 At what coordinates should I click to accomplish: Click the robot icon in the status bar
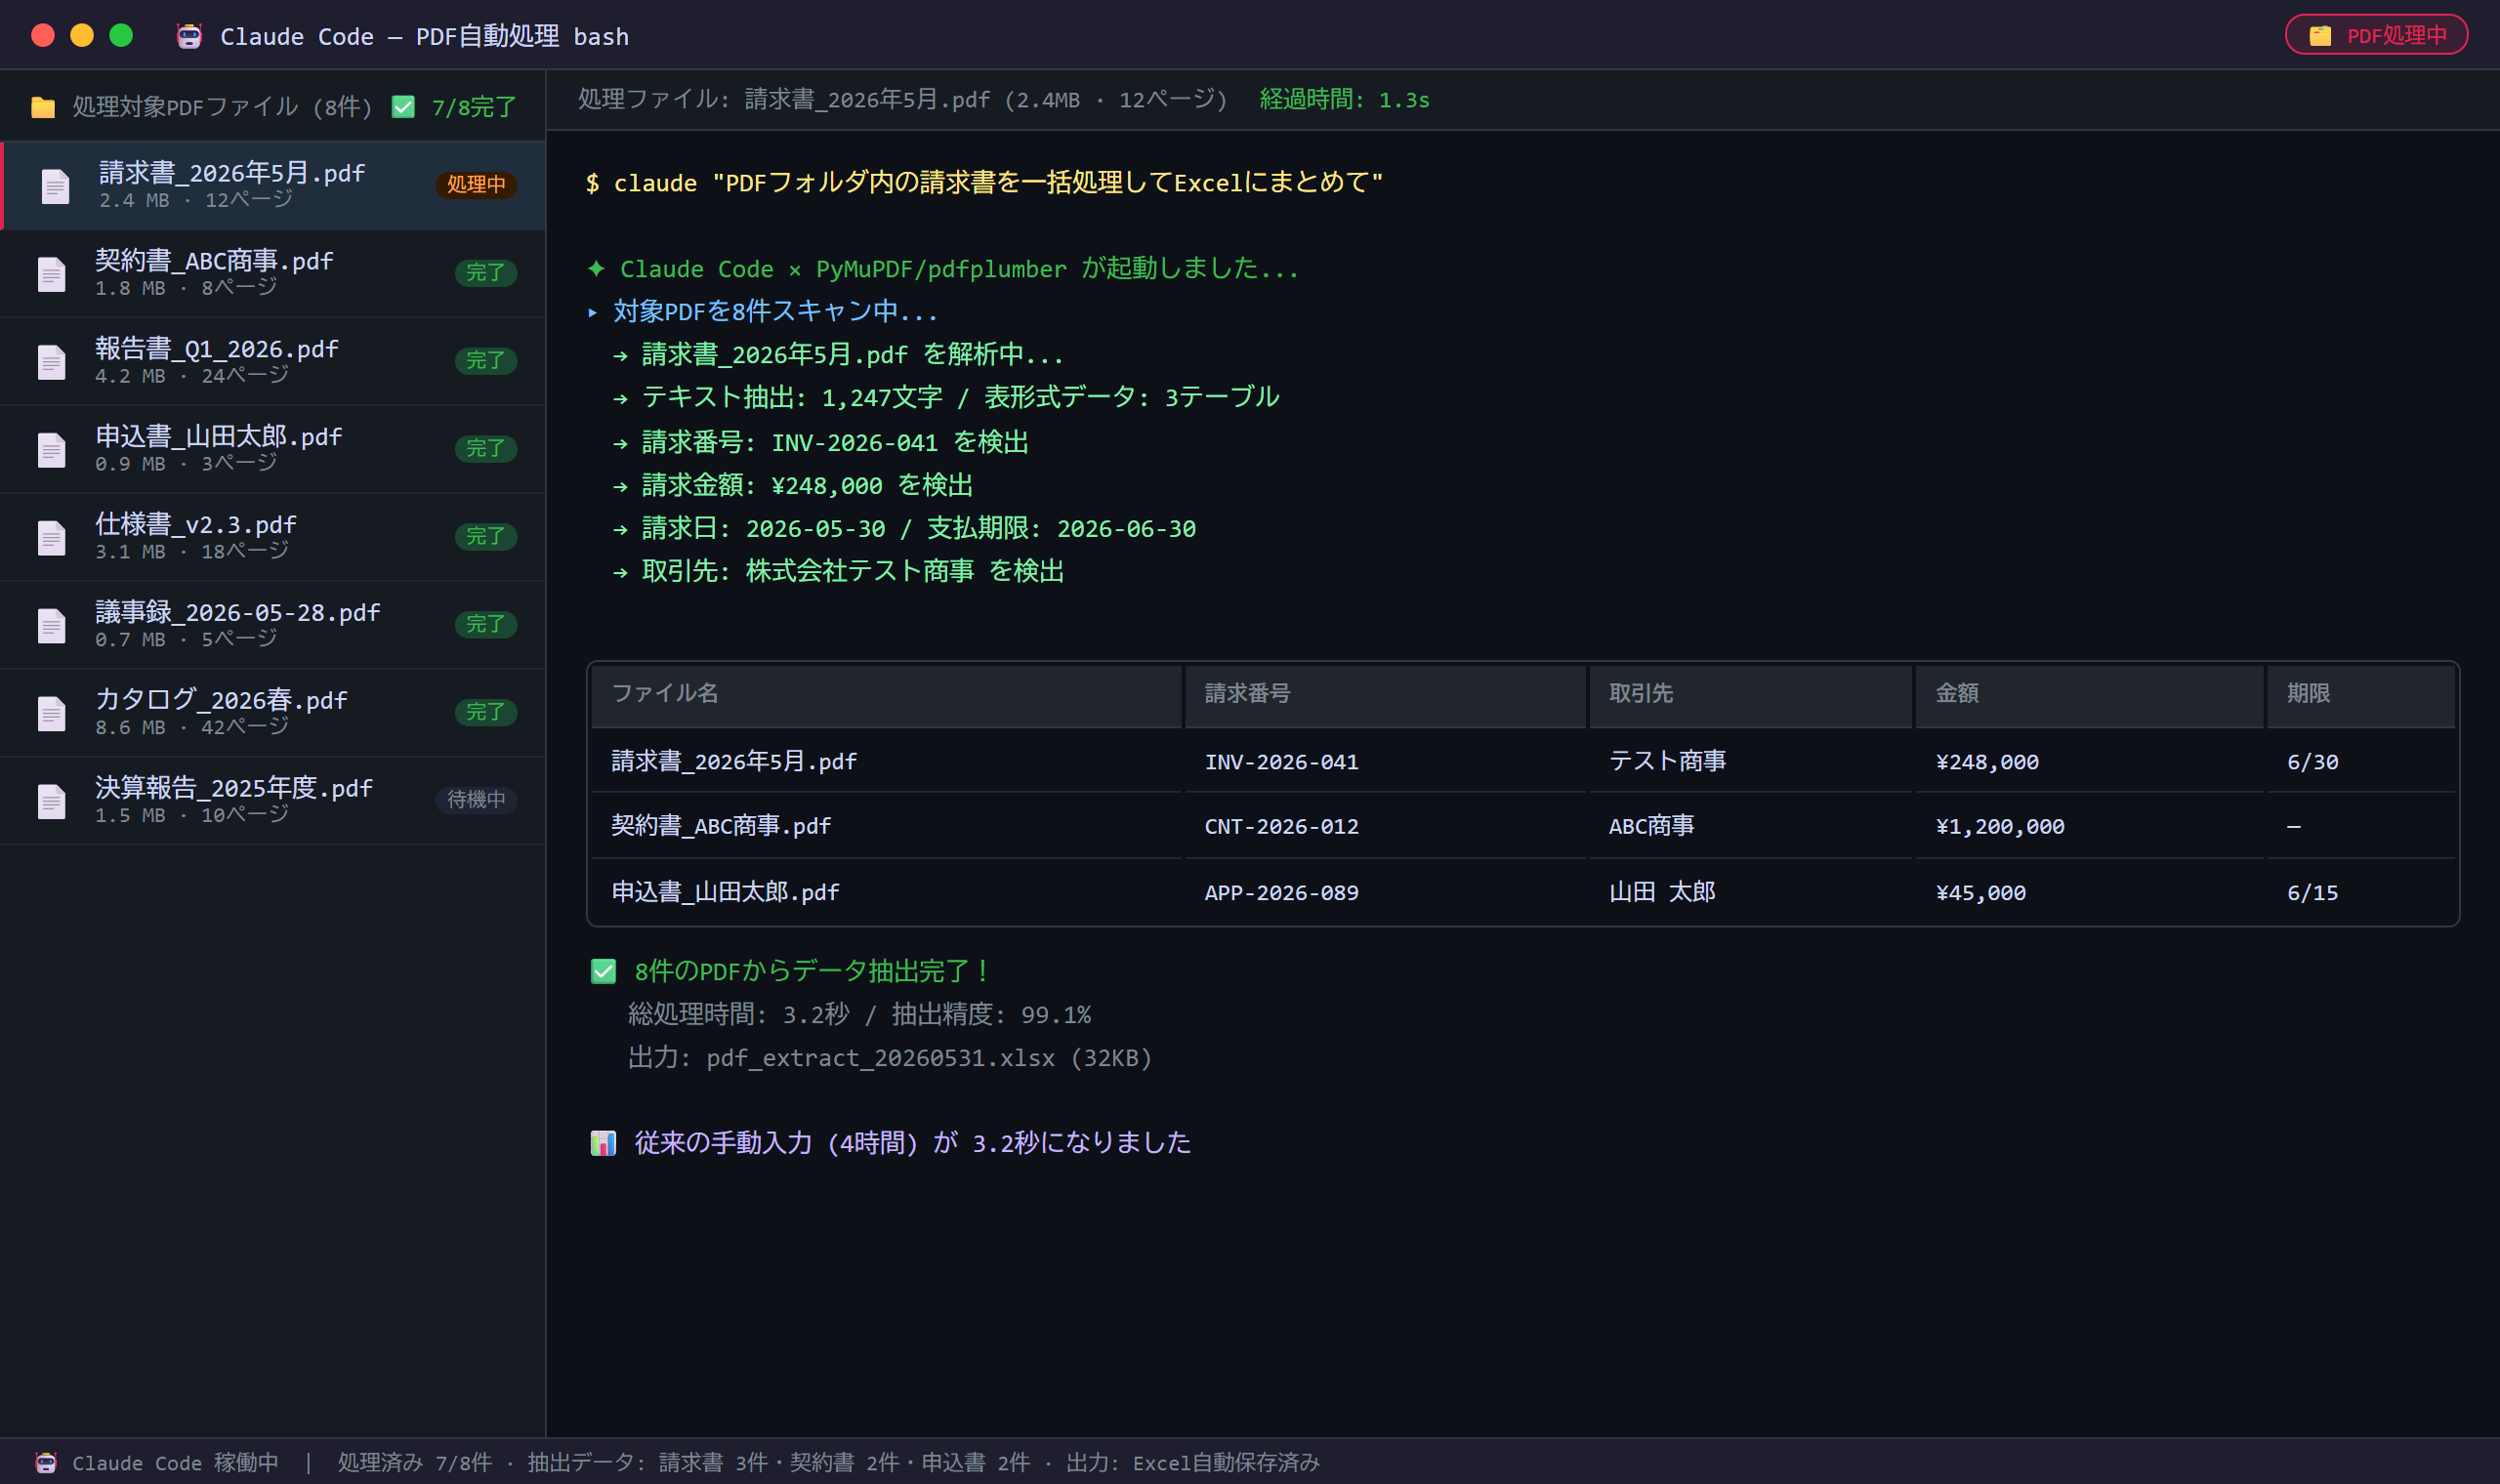(x=46, y=1463)
